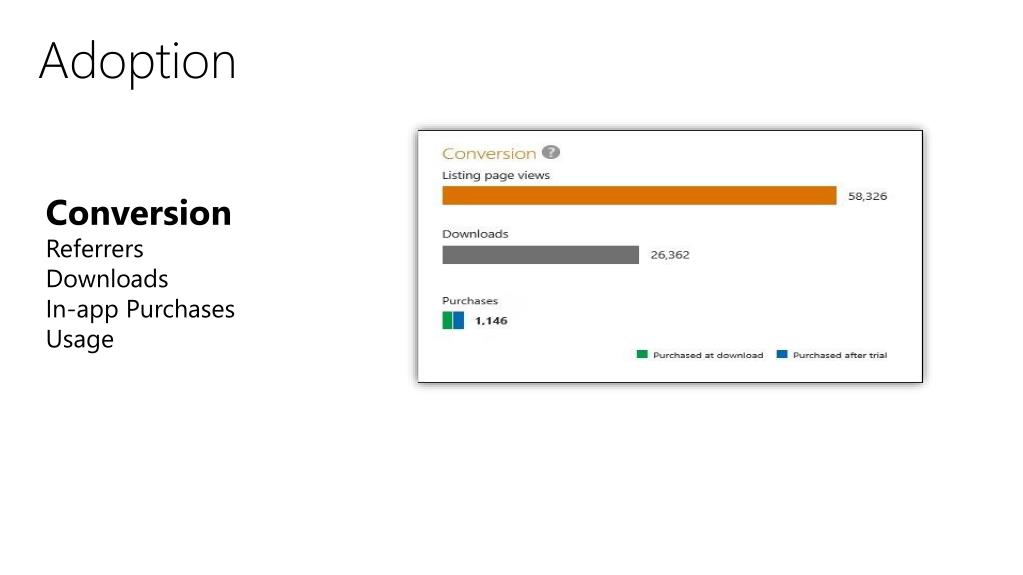
Task: Select In-app Purchases in left list
Action: point(140,309)
